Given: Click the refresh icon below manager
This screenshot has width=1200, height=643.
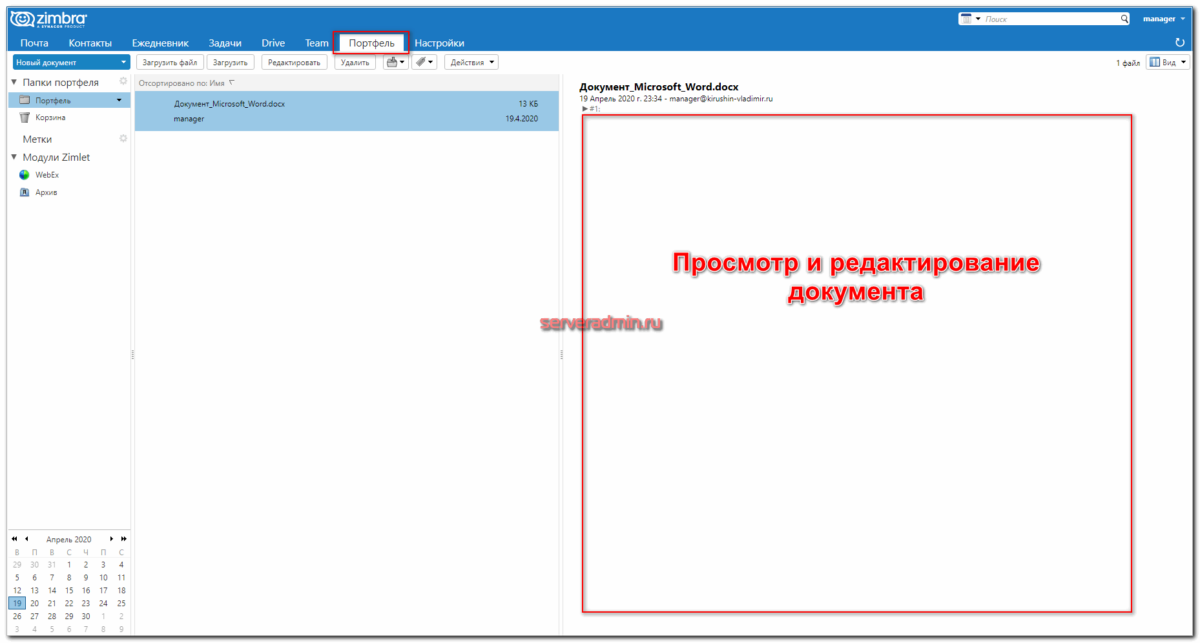Looking at the screenshot, I should click(x=1180, y=42).
